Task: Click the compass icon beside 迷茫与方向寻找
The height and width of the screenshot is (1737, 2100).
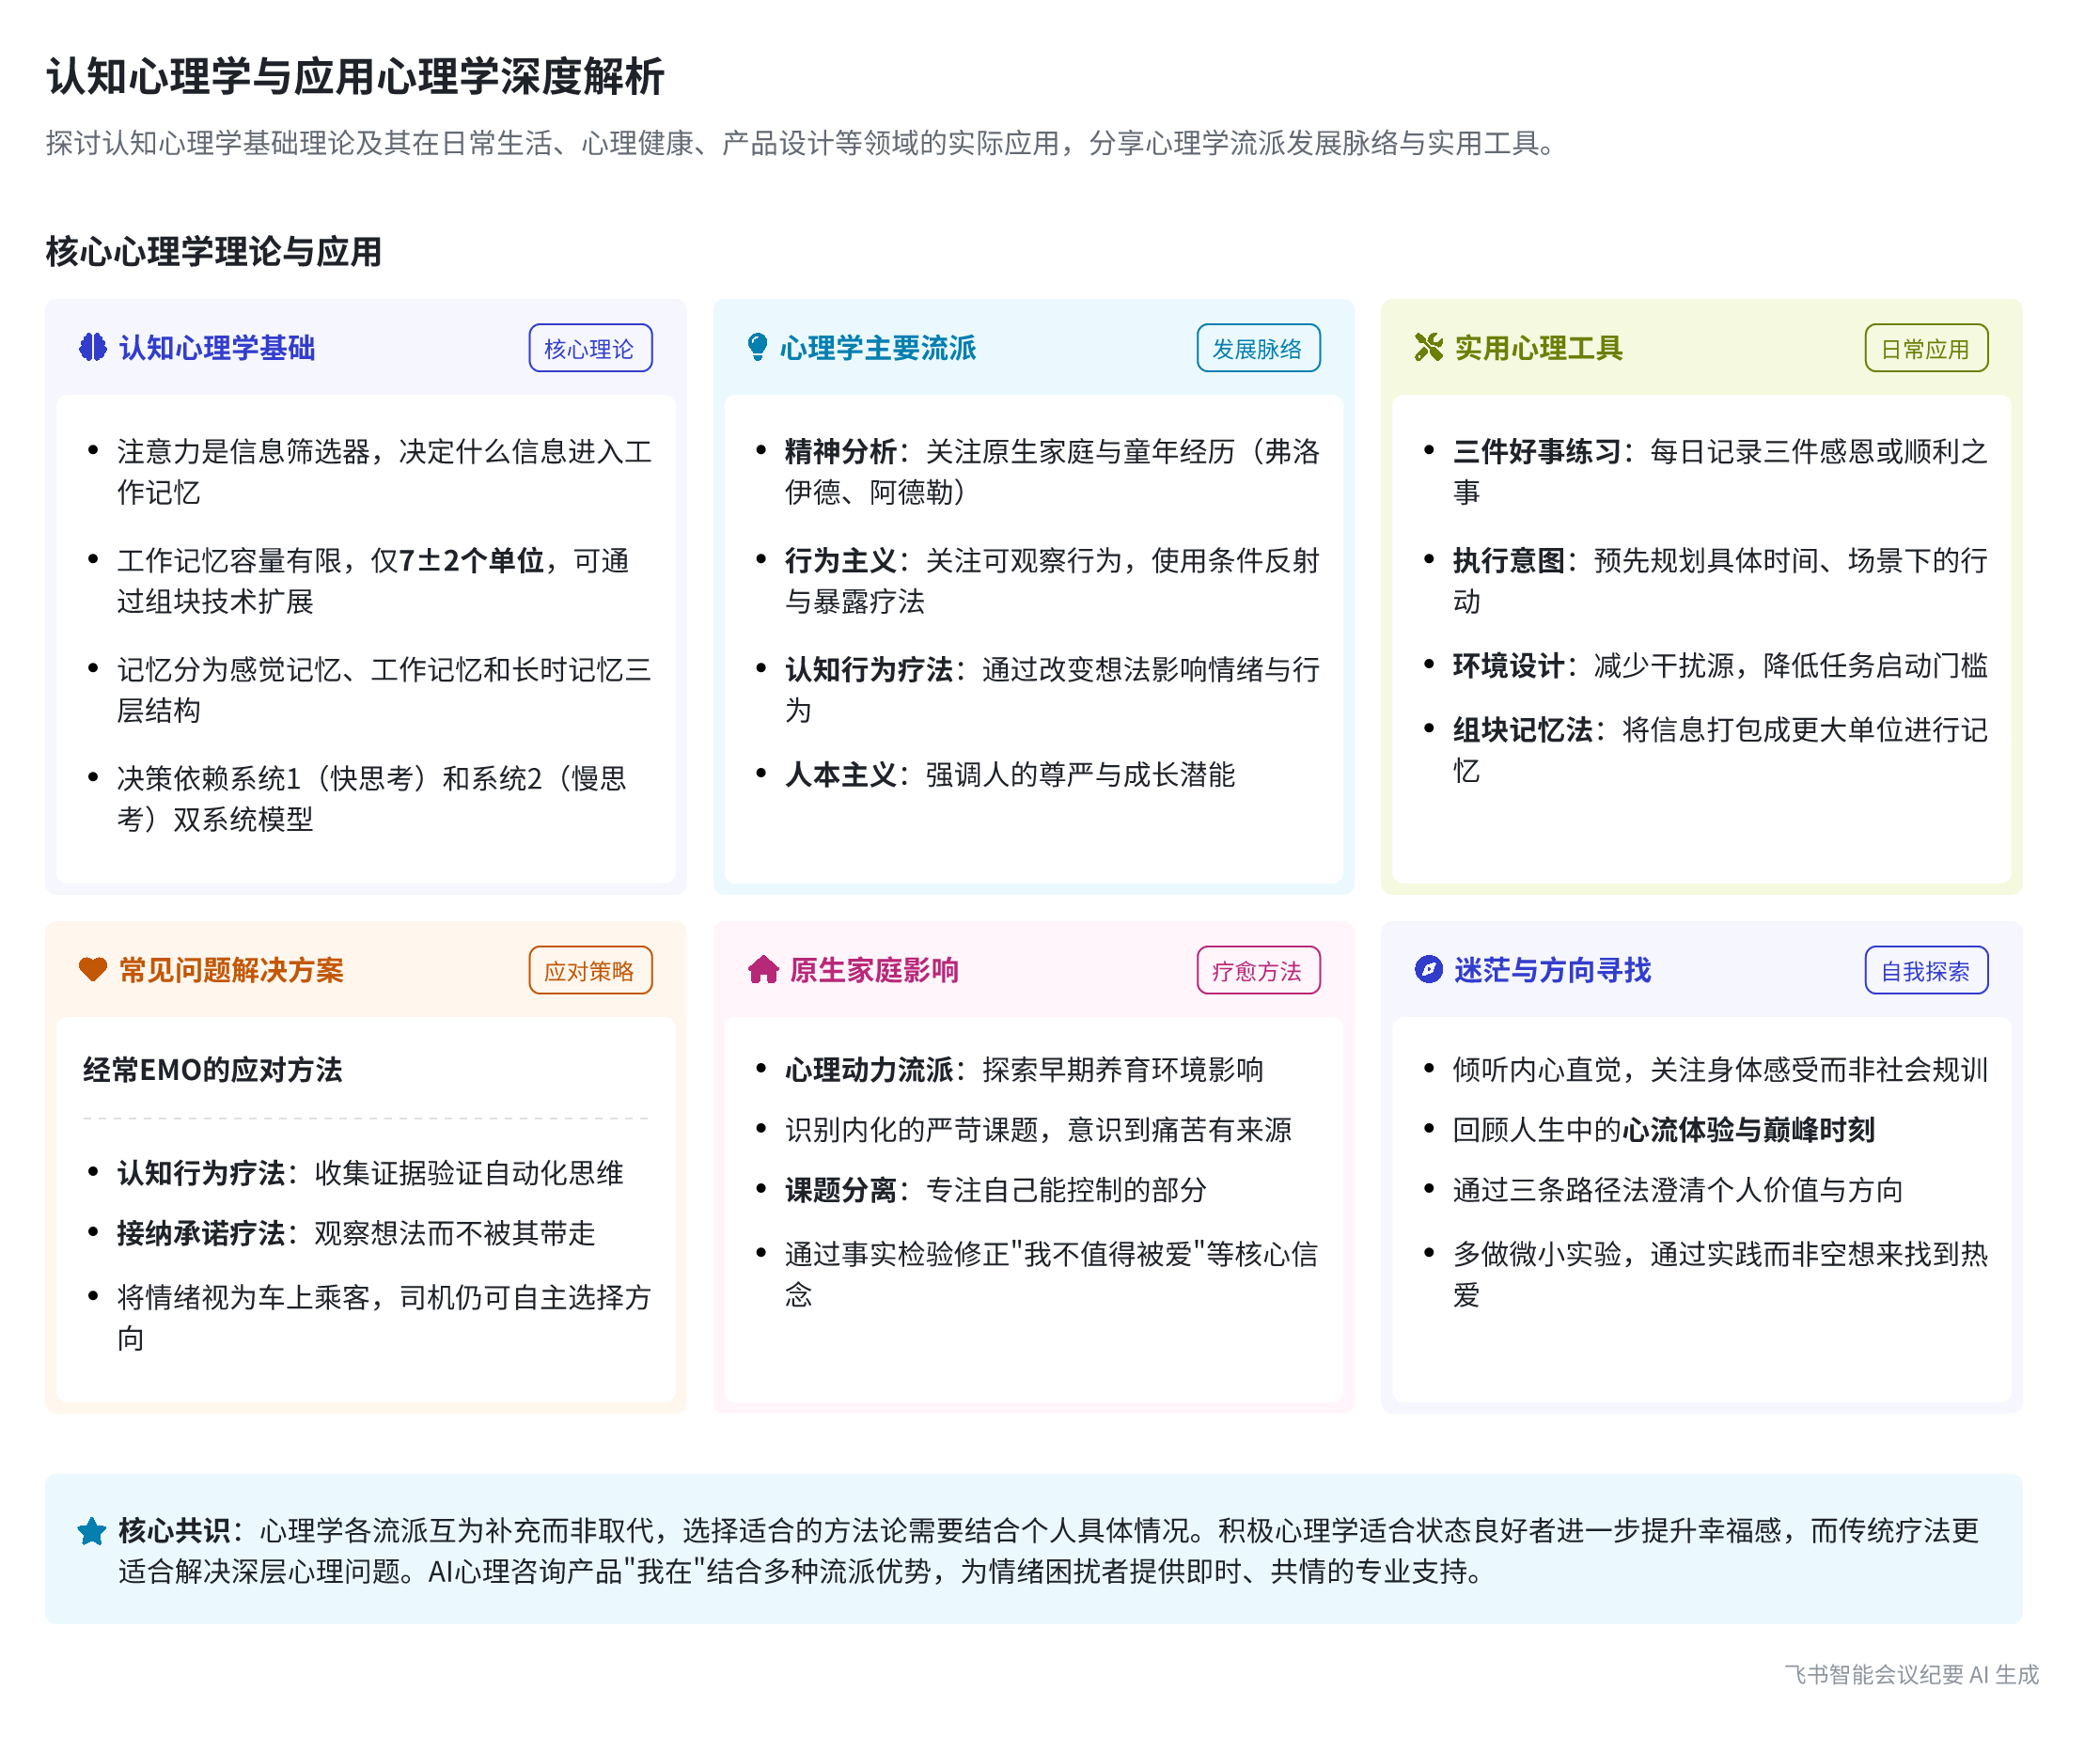Action: [1429, 970]
